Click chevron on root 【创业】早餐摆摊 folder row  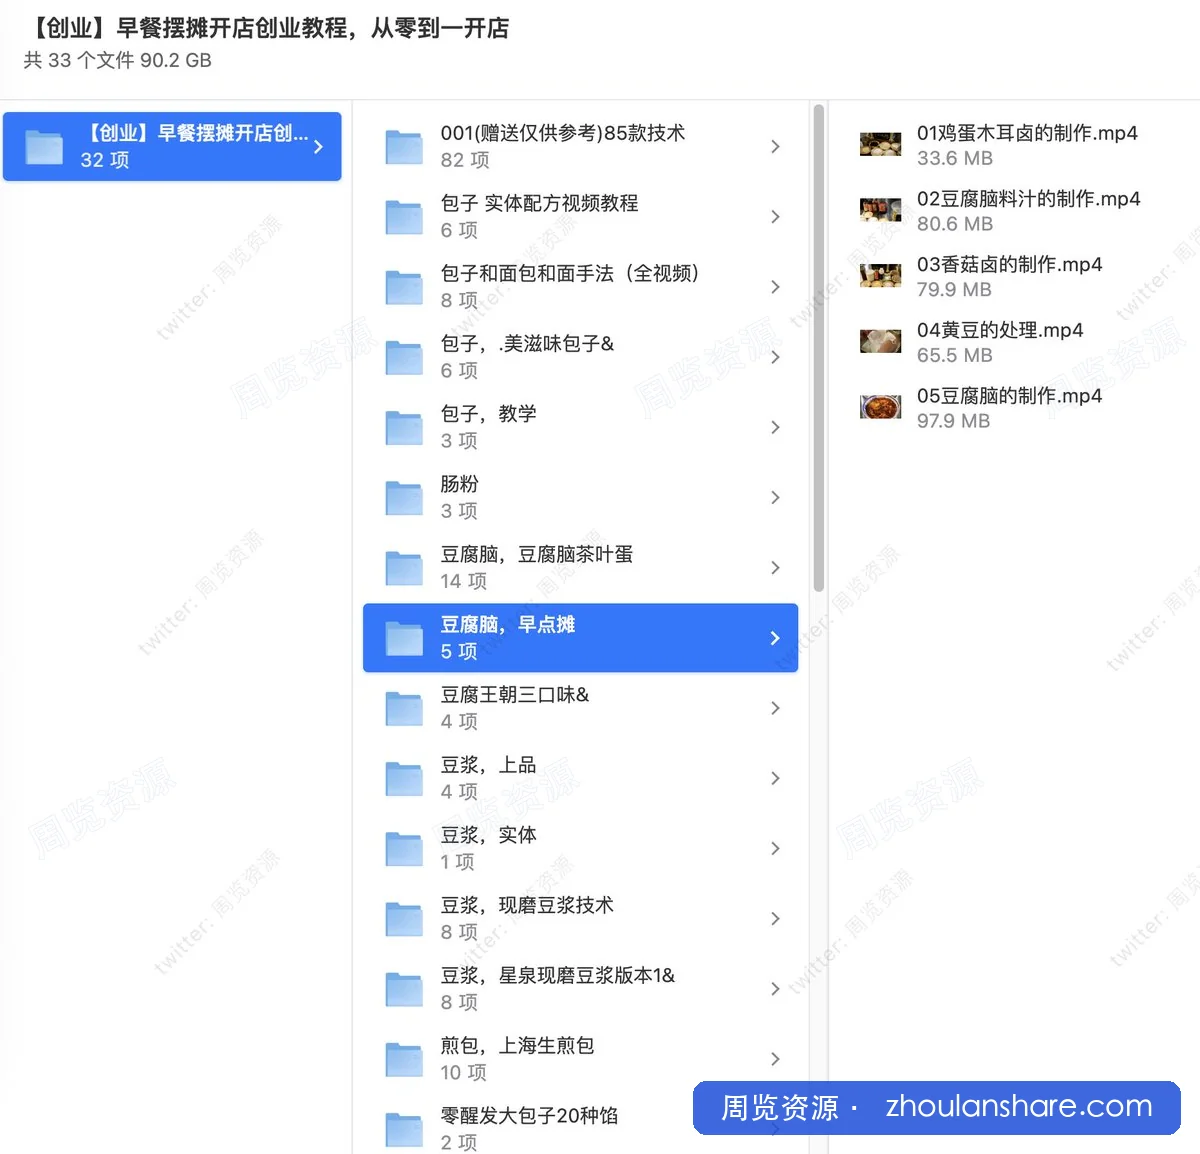tap(318, 147)
